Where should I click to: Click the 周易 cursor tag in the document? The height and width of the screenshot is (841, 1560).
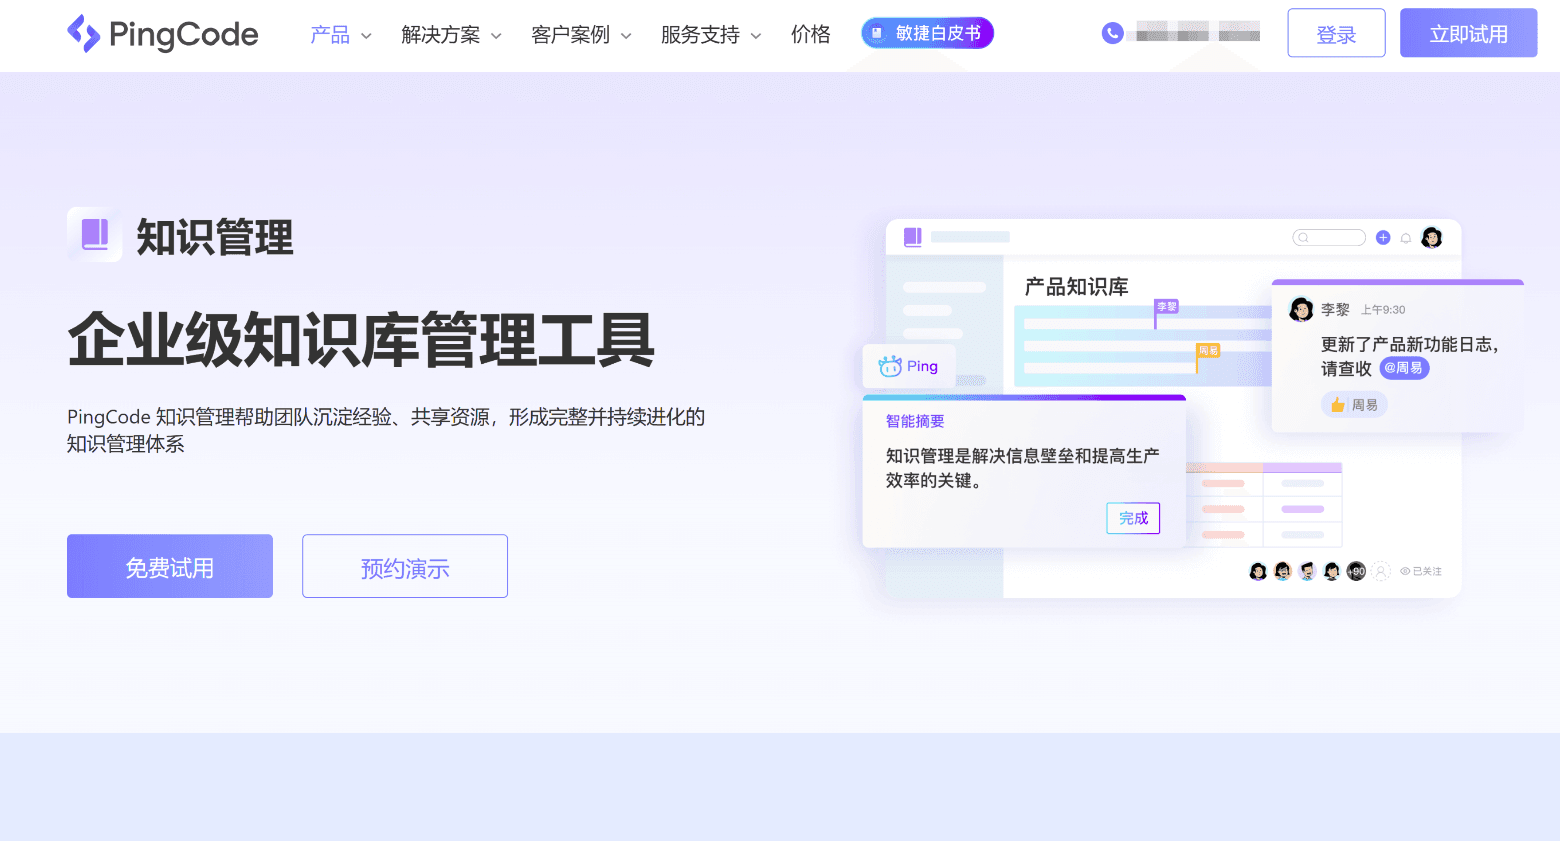[x=1208, y=351]
